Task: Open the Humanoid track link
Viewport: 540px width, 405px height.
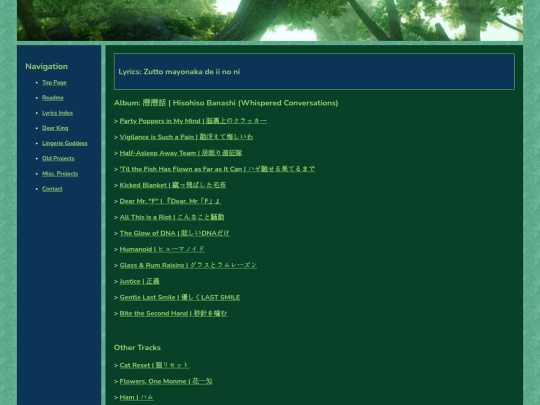Action: (x=162, y=249)
